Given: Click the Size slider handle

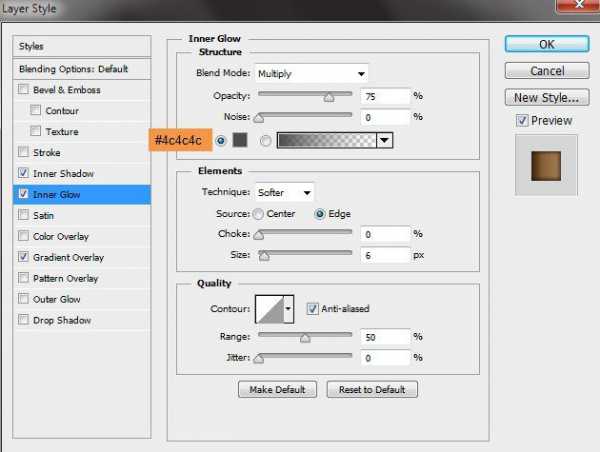Looking at the screenshot, I should tap(264, 256).
